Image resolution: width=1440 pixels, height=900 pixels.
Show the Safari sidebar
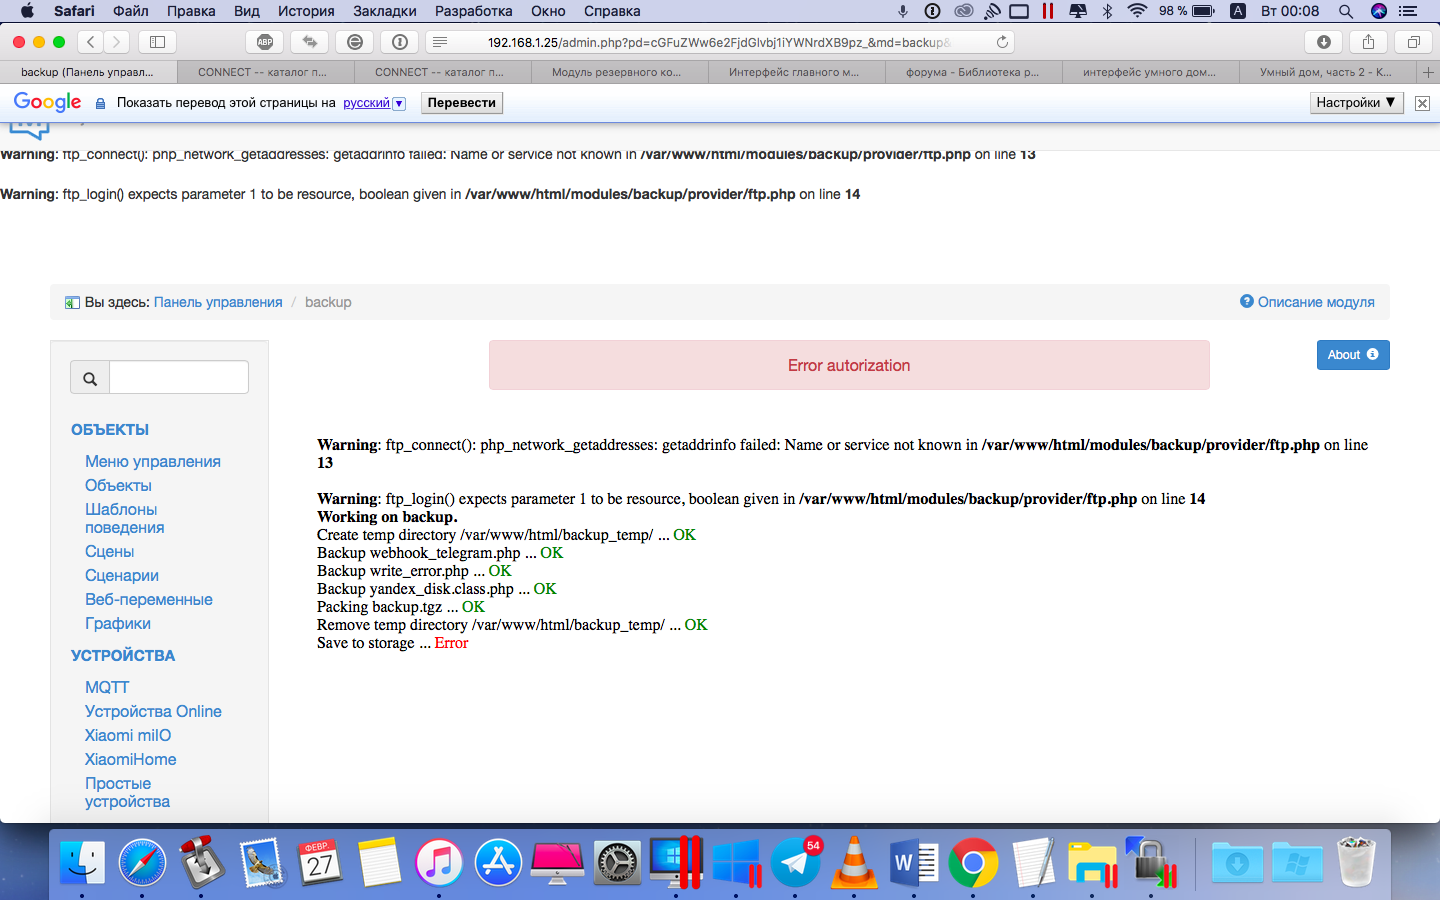(157, 42)
